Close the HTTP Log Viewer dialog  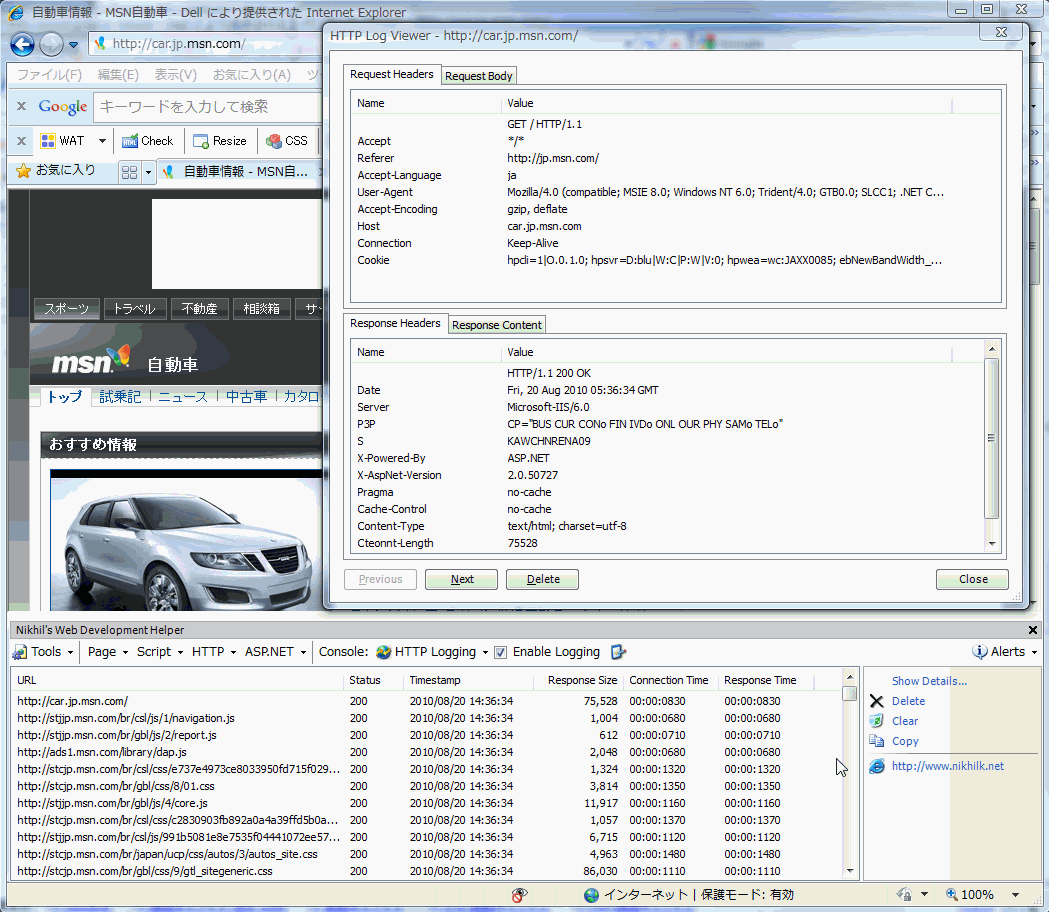(1002, 32)
